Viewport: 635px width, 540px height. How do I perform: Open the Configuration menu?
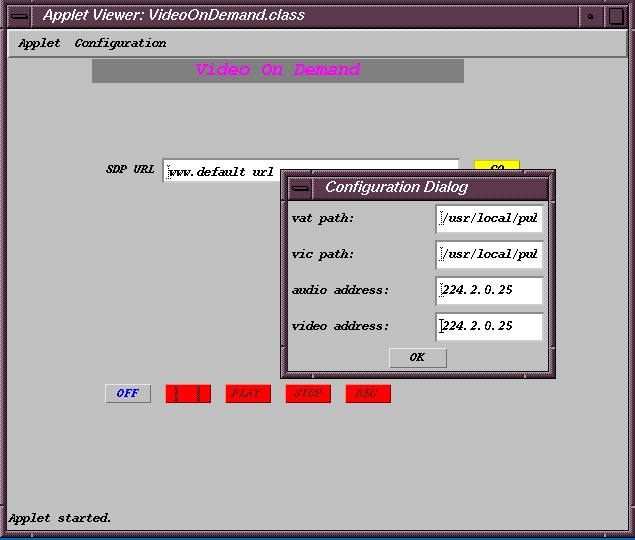click(x=120, y=43)
